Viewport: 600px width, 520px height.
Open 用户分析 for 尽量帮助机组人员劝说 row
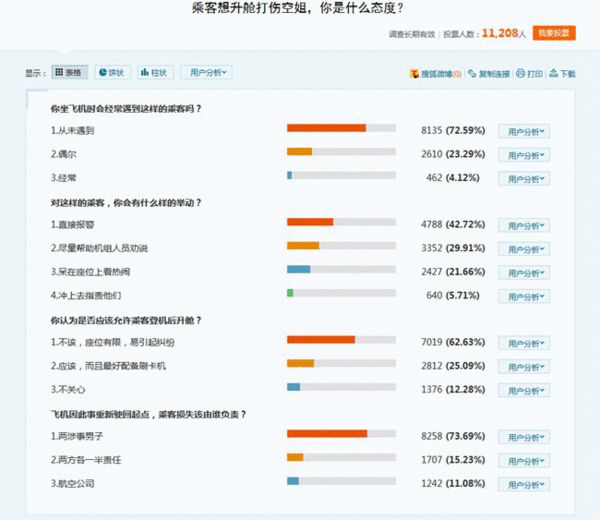524,249
